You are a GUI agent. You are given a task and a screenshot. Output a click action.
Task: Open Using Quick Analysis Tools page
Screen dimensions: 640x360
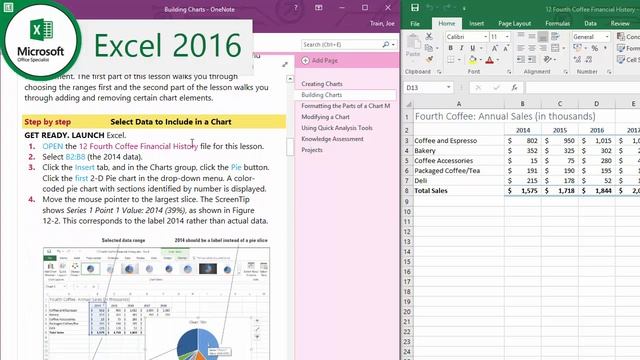337,128
